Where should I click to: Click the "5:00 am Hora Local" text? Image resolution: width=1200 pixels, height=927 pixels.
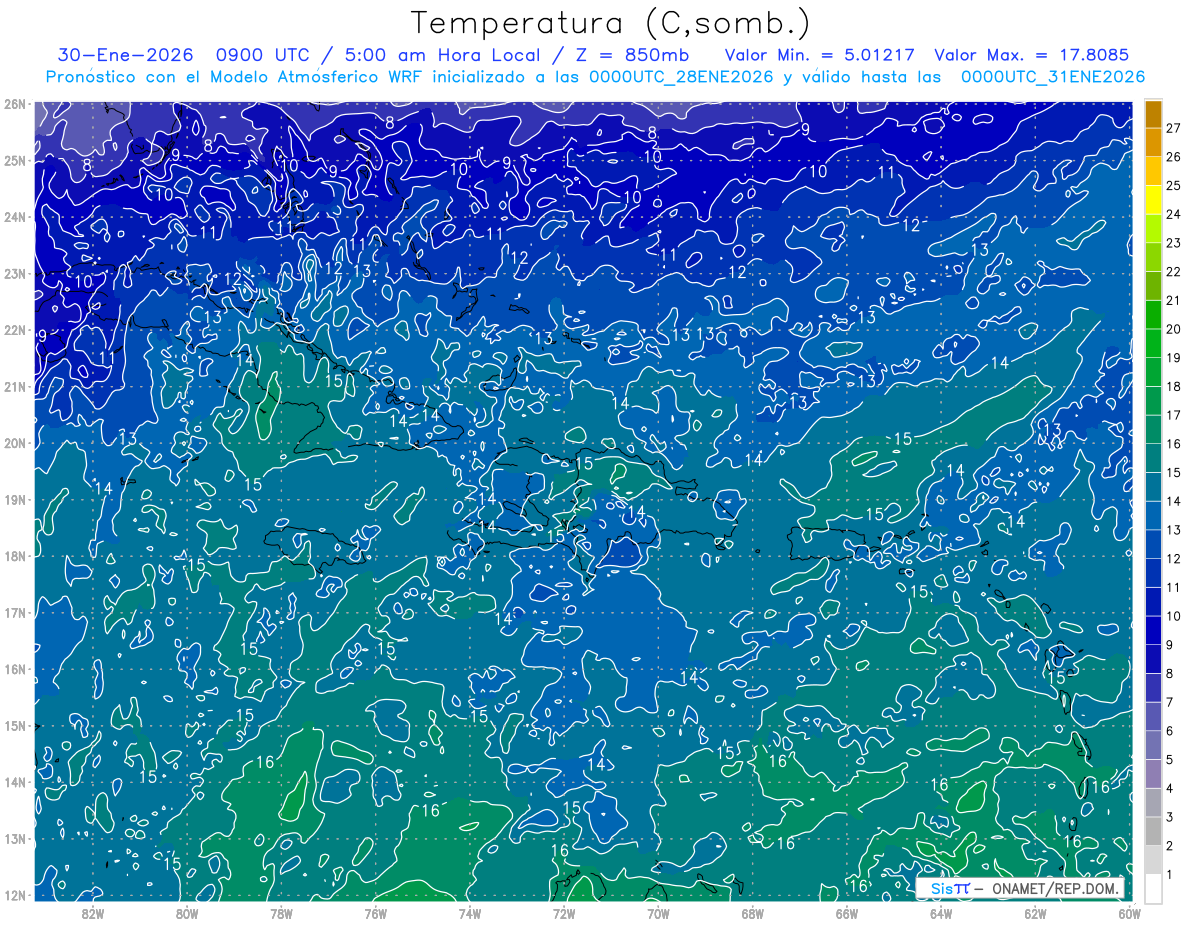[442, 55]
